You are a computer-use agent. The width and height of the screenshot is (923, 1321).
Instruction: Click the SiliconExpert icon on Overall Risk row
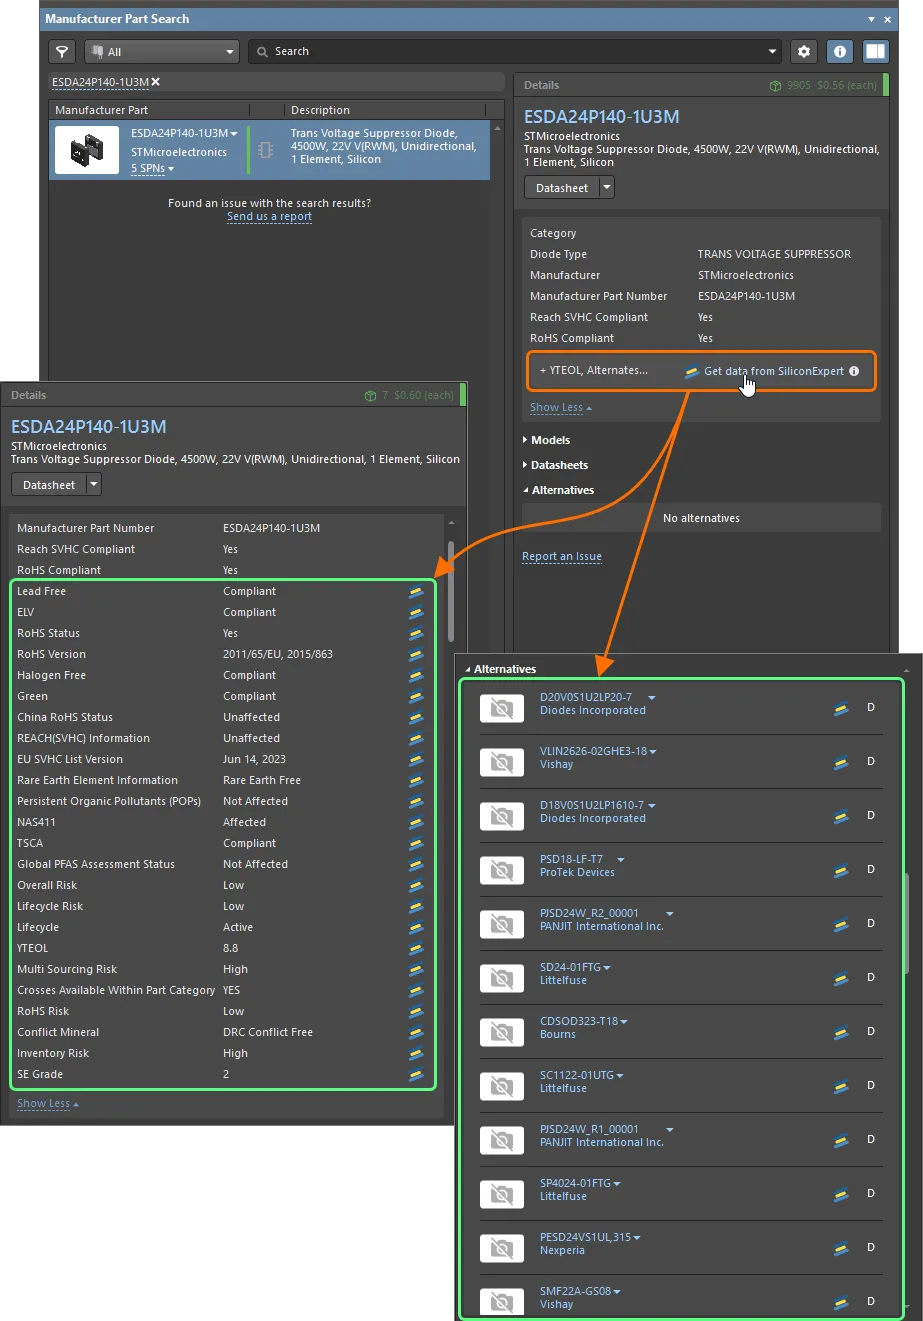point(416,885)
